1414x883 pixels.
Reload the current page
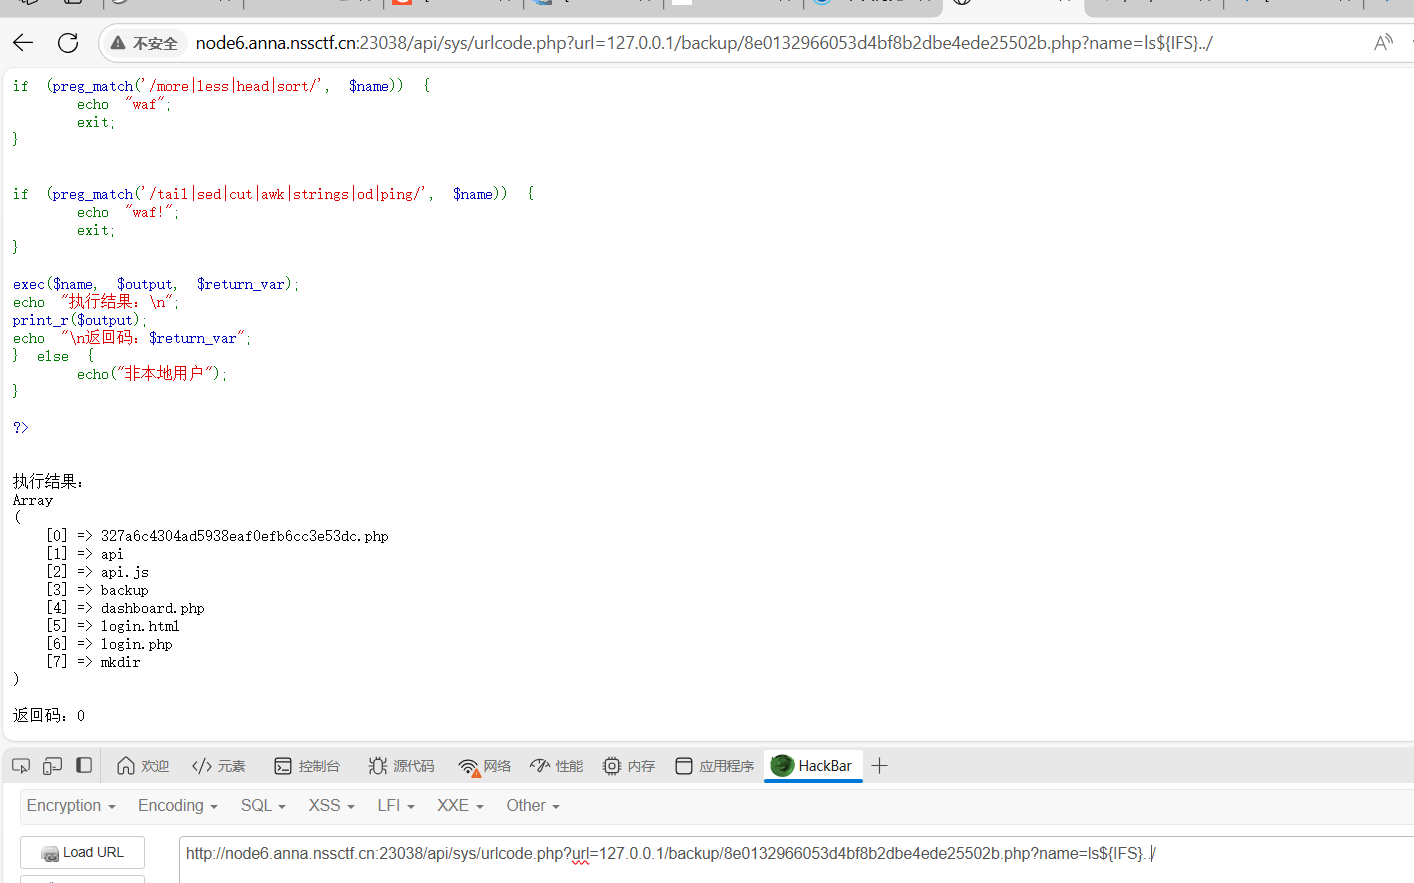68,42
